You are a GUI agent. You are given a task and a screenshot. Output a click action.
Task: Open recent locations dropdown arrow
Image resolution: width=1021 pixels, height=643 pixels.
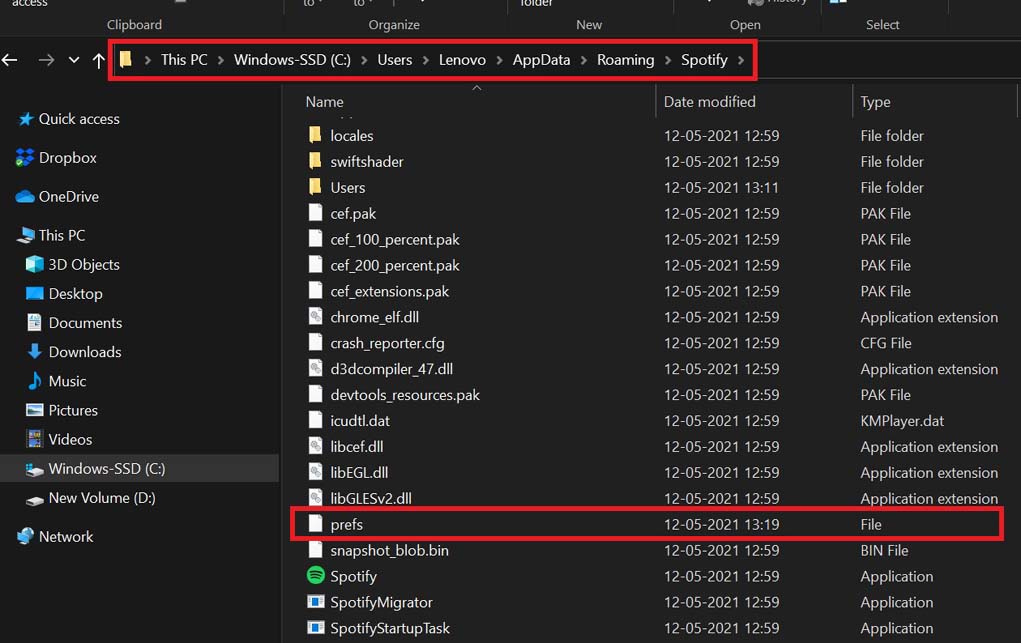[74, 60]
